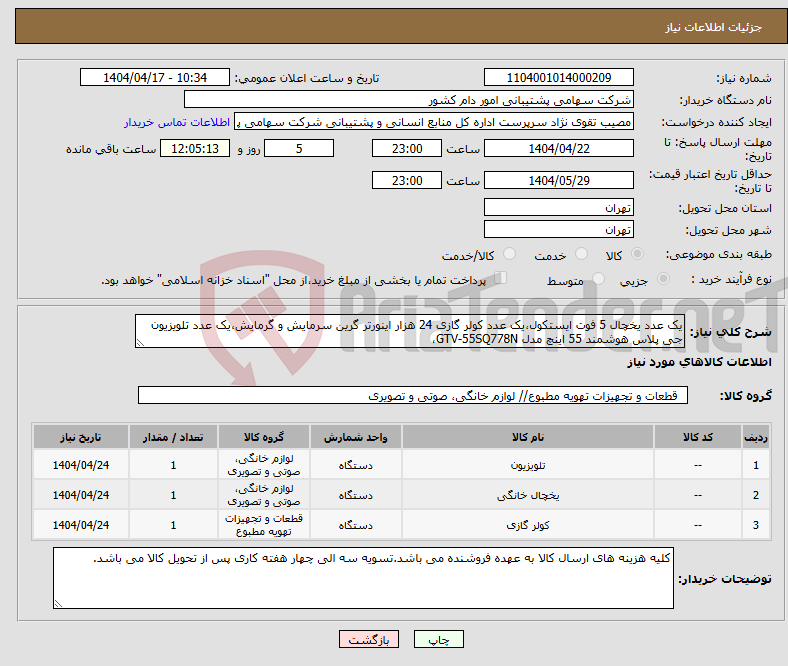
Task: Click the تلویزیون item name cell
Action: 528,465
